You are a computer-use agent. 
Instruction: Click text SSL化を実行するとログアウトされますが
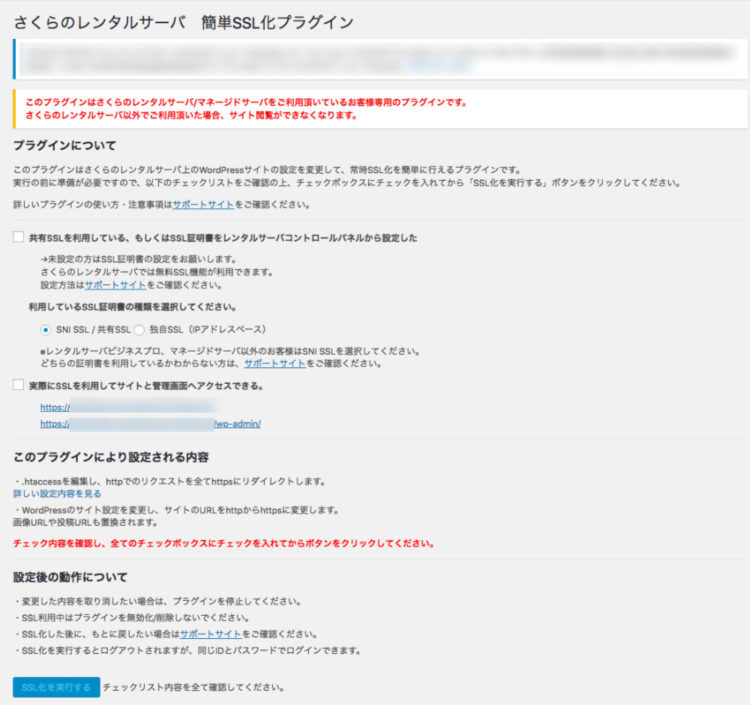tap(188, 650)
